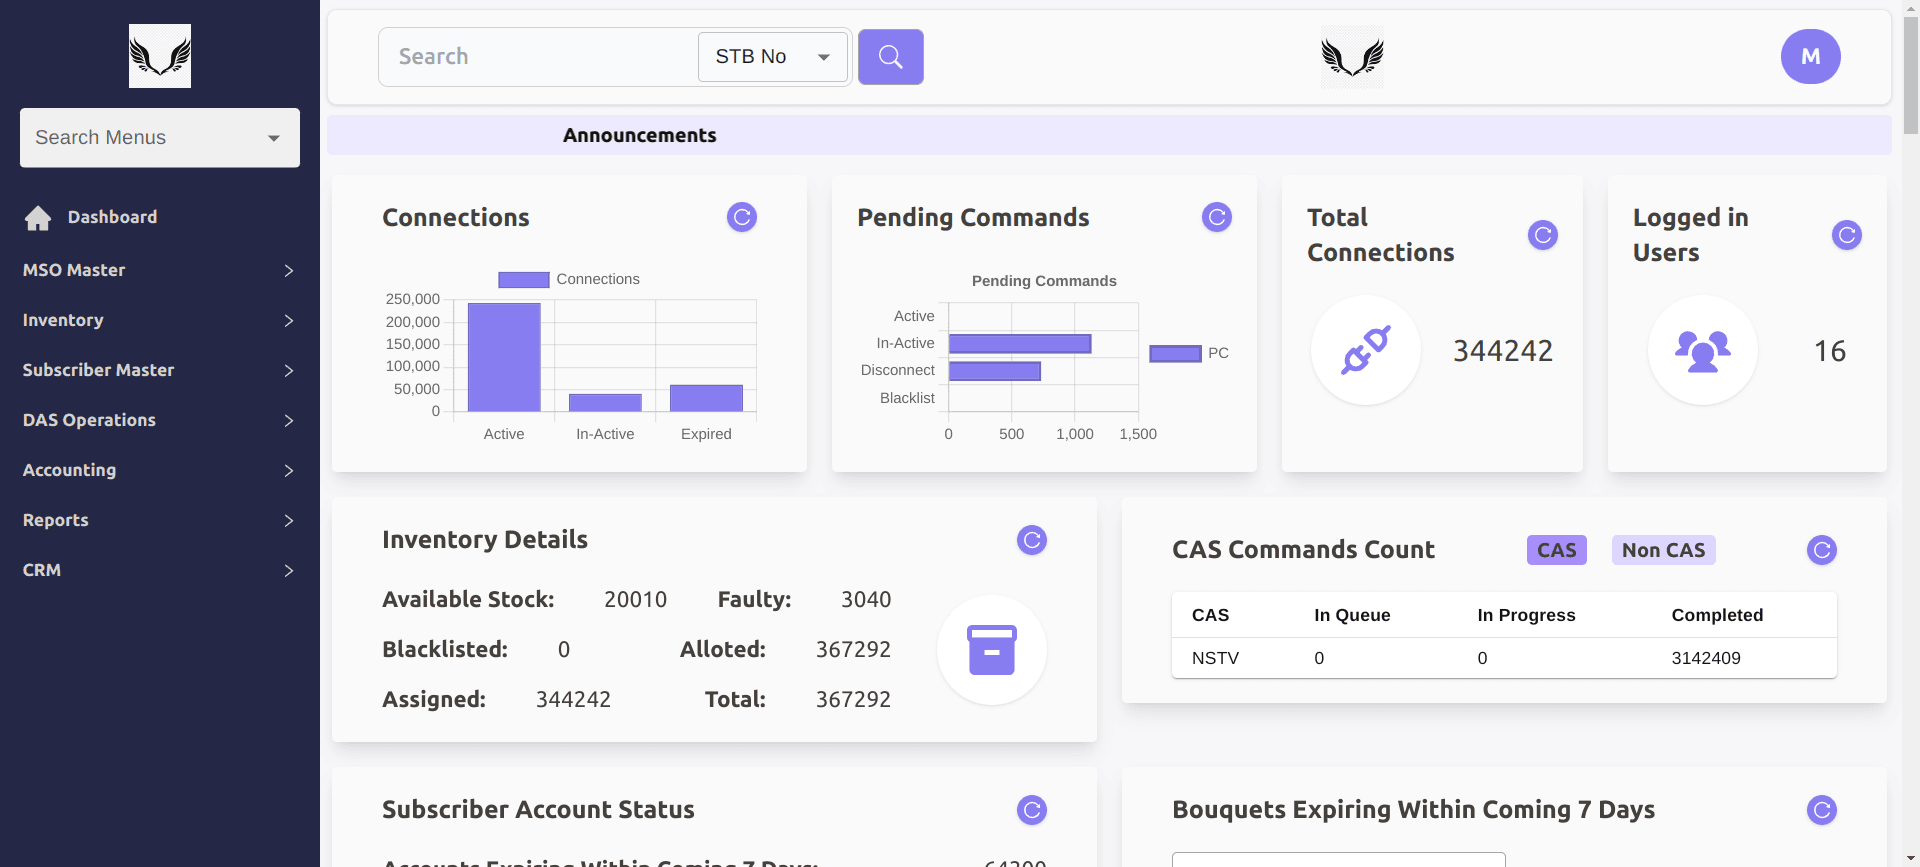Expand the MSO Master menu

160,270
